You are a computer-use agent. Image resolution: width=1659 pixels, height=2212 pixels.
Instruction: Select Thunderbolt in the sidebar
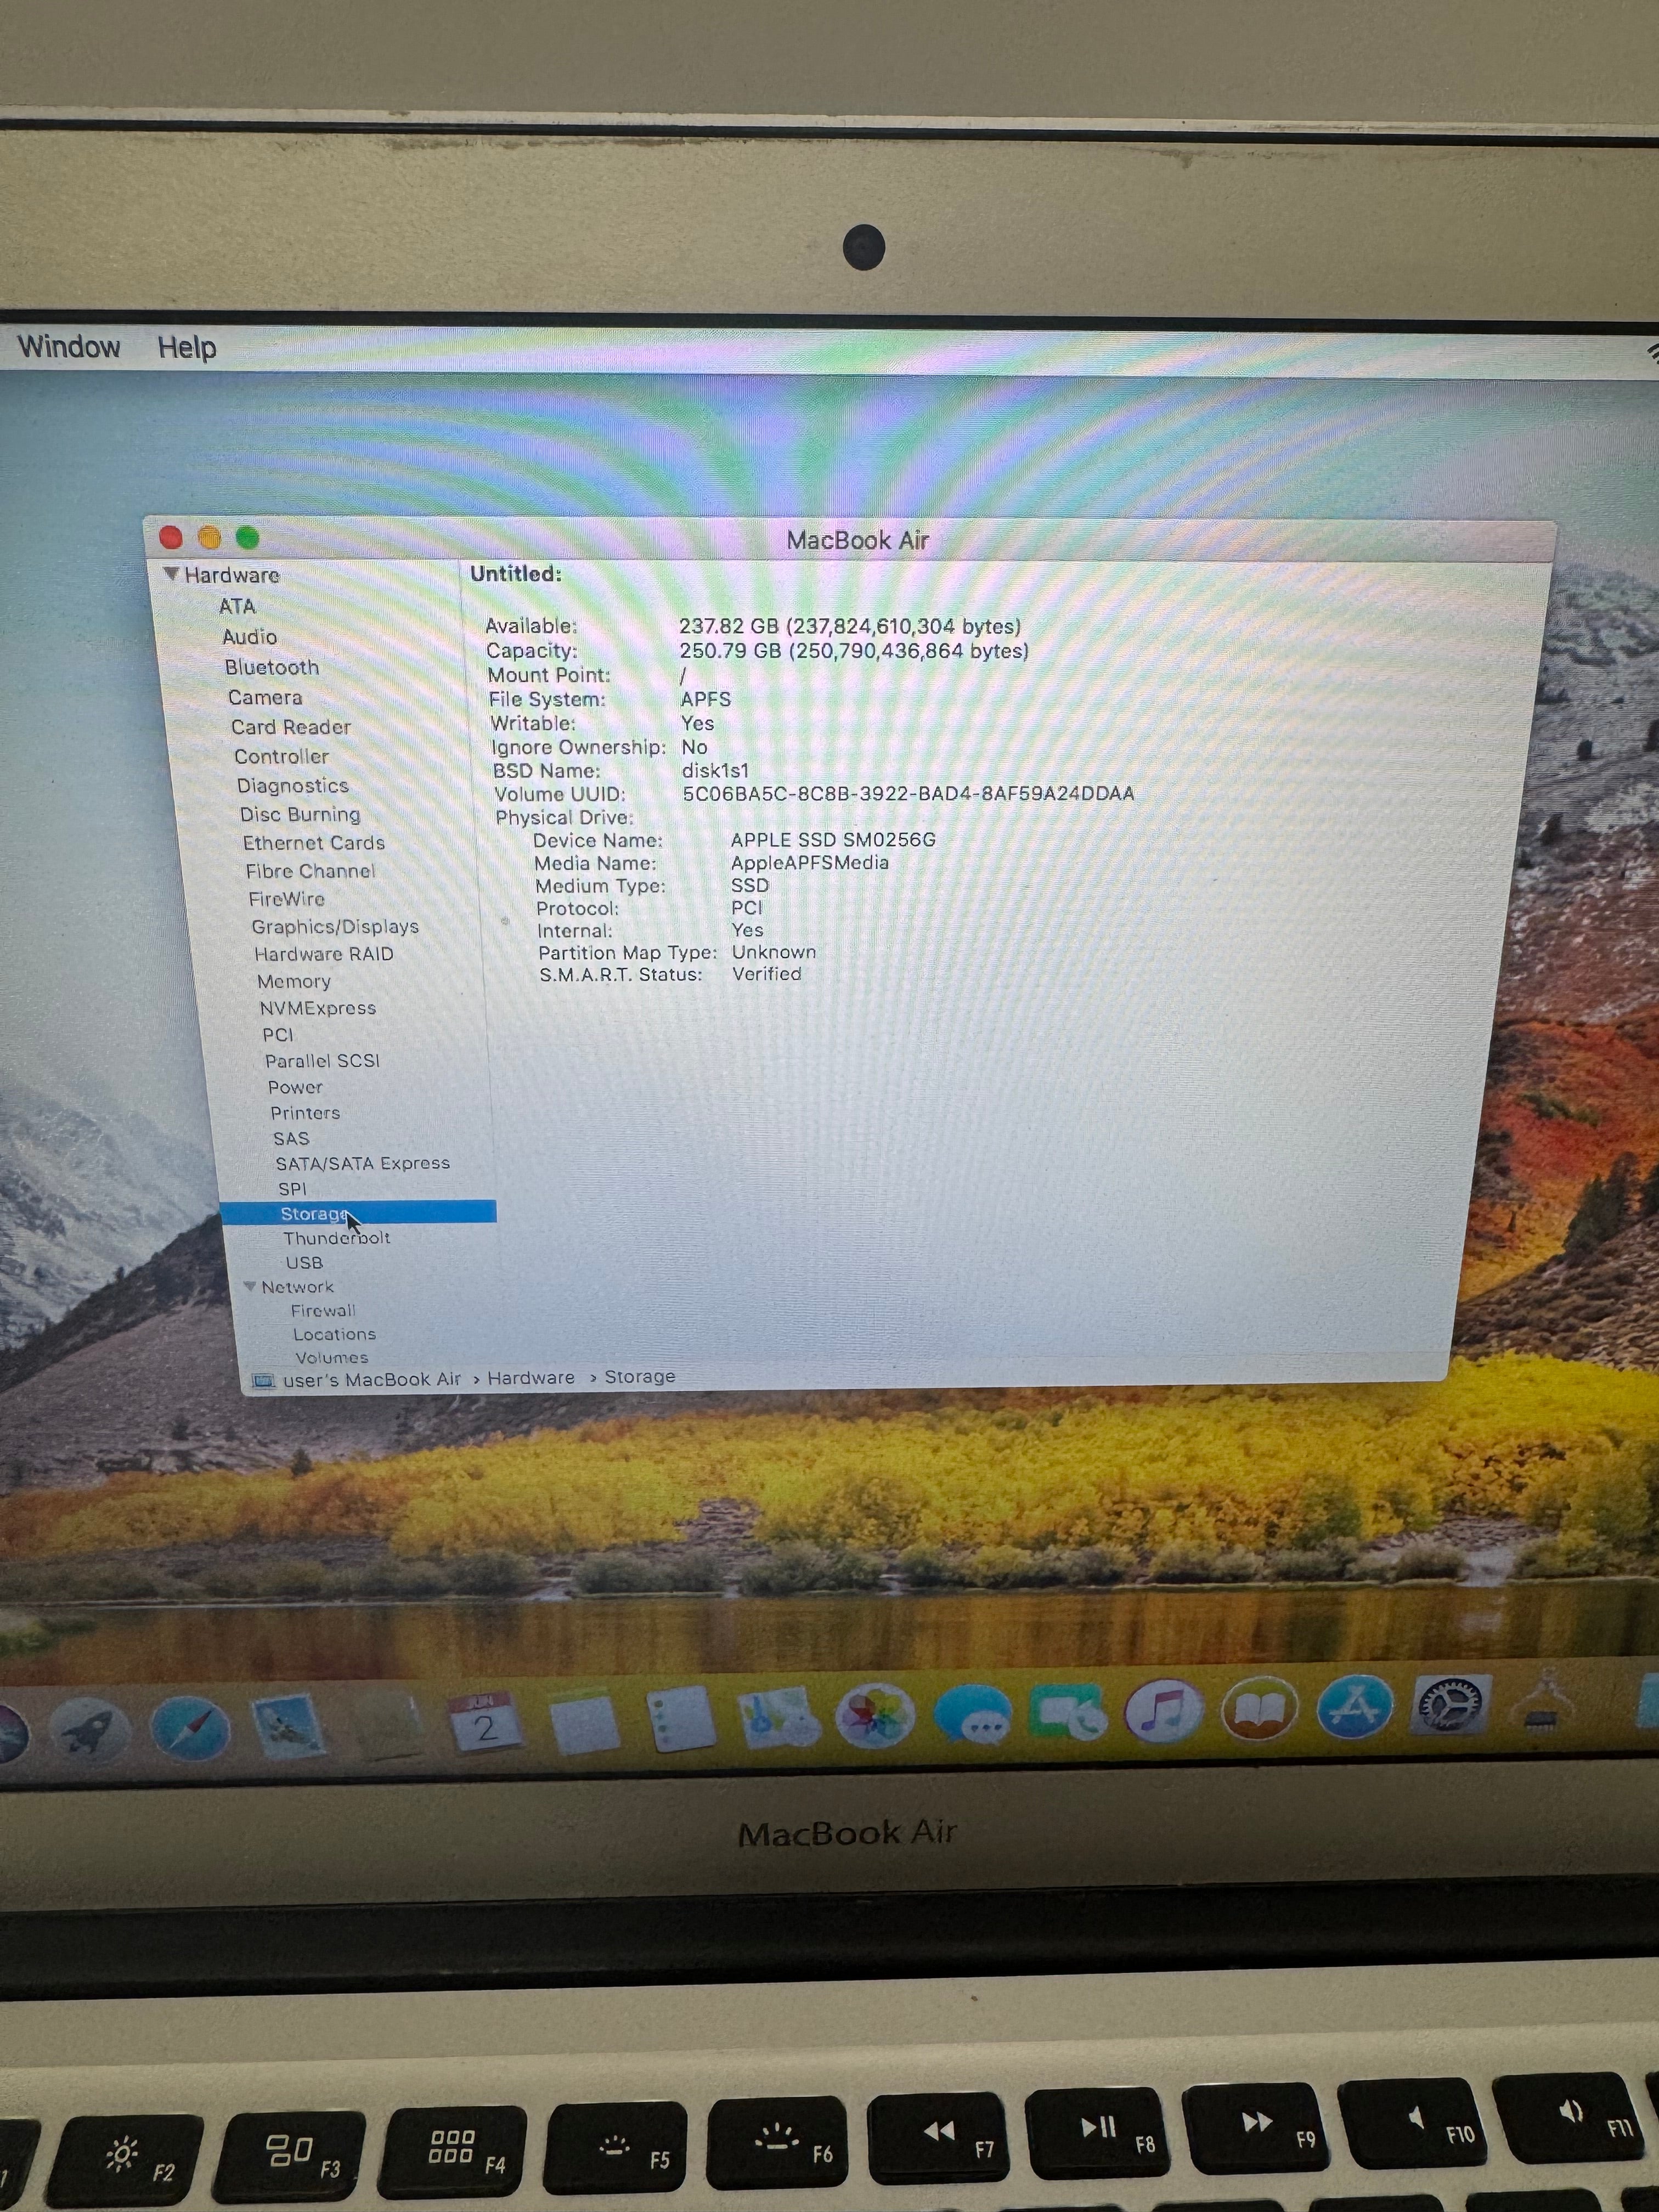[x=337, y=1238]
